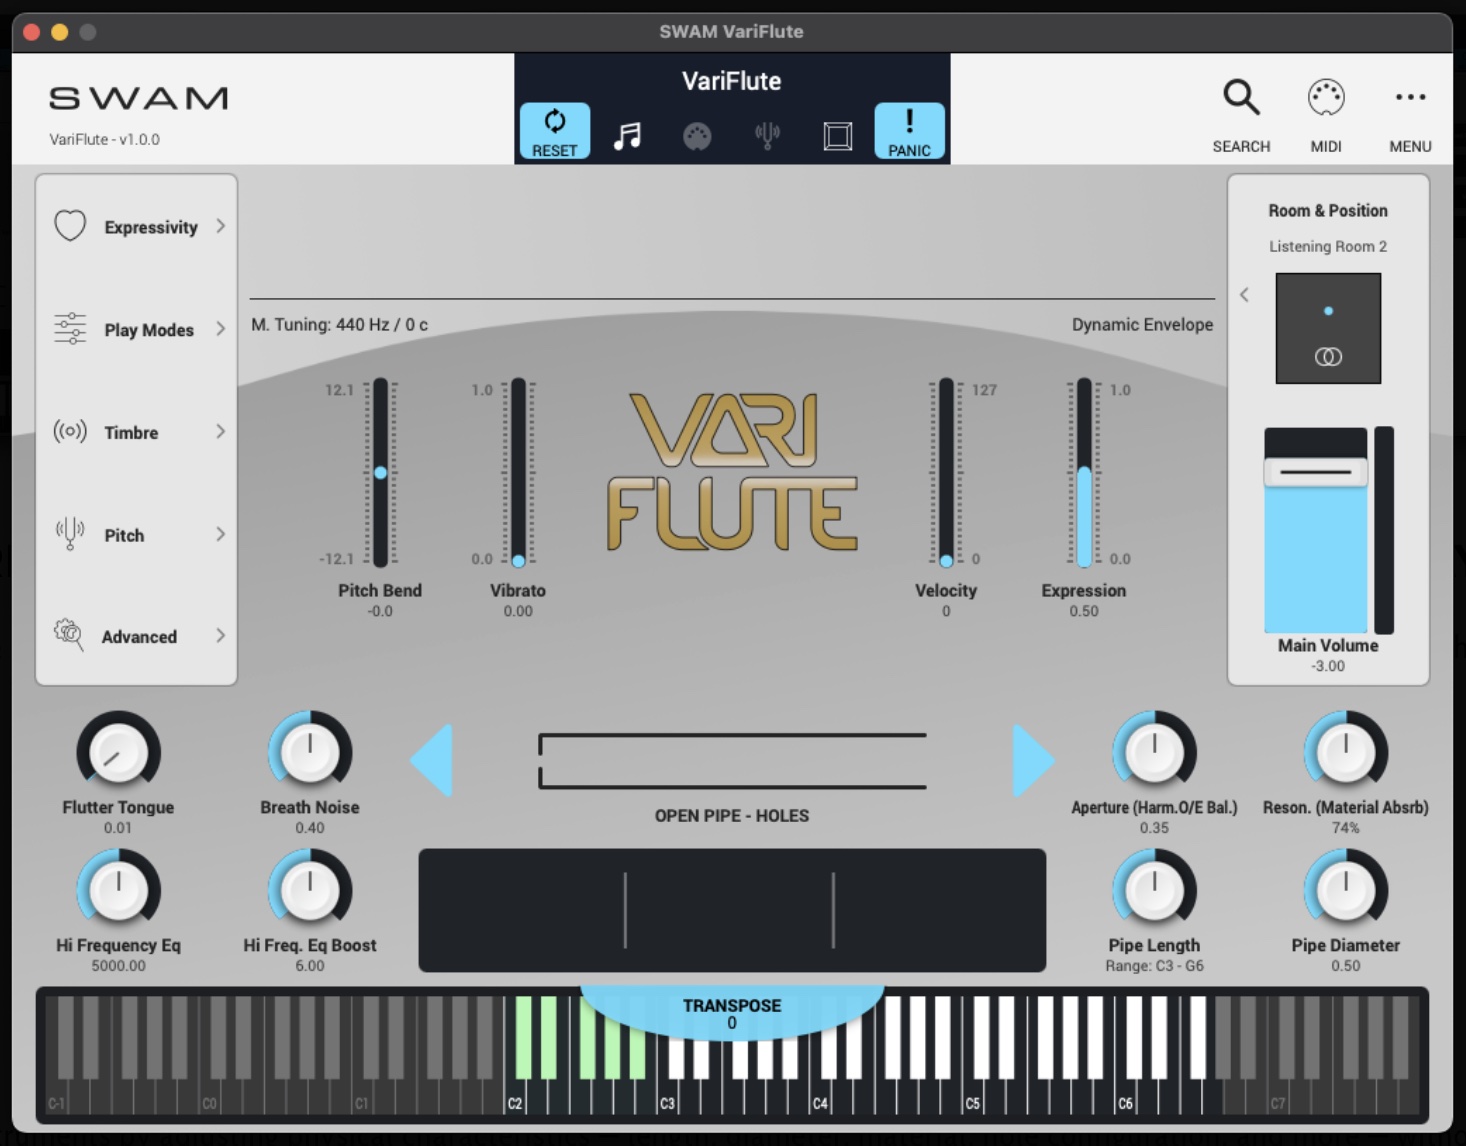
Task: Open the three-dot MENU
Action: pyautogui.click(x=1410, y=98)
